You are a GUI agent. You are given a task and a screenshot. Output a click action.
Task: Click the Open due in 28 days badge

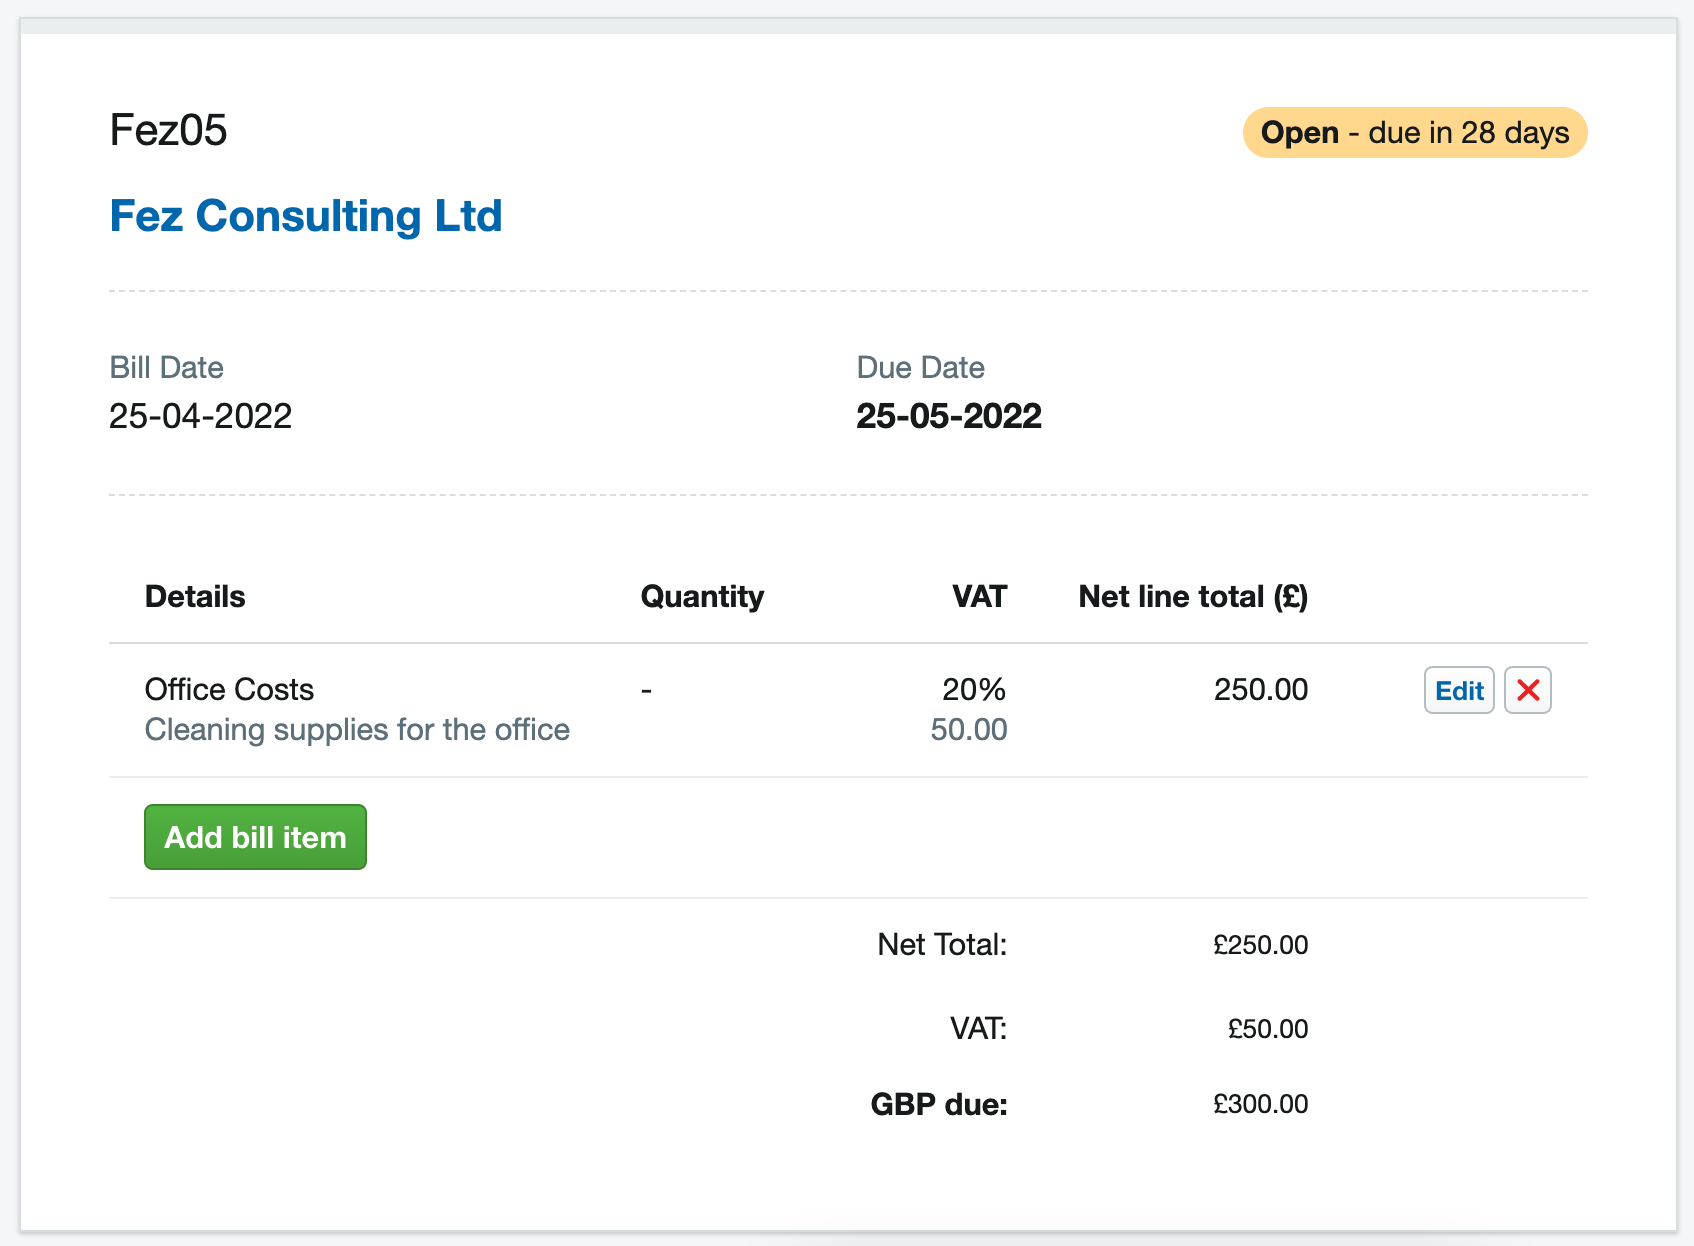(x=1414, y=133)
